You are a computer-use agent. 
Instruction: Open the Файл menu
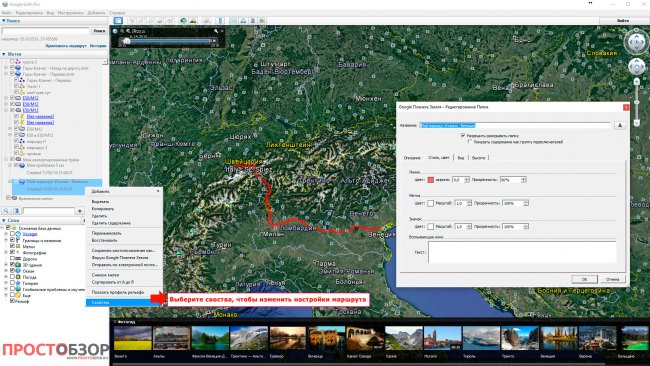click(x=7, y=13)
